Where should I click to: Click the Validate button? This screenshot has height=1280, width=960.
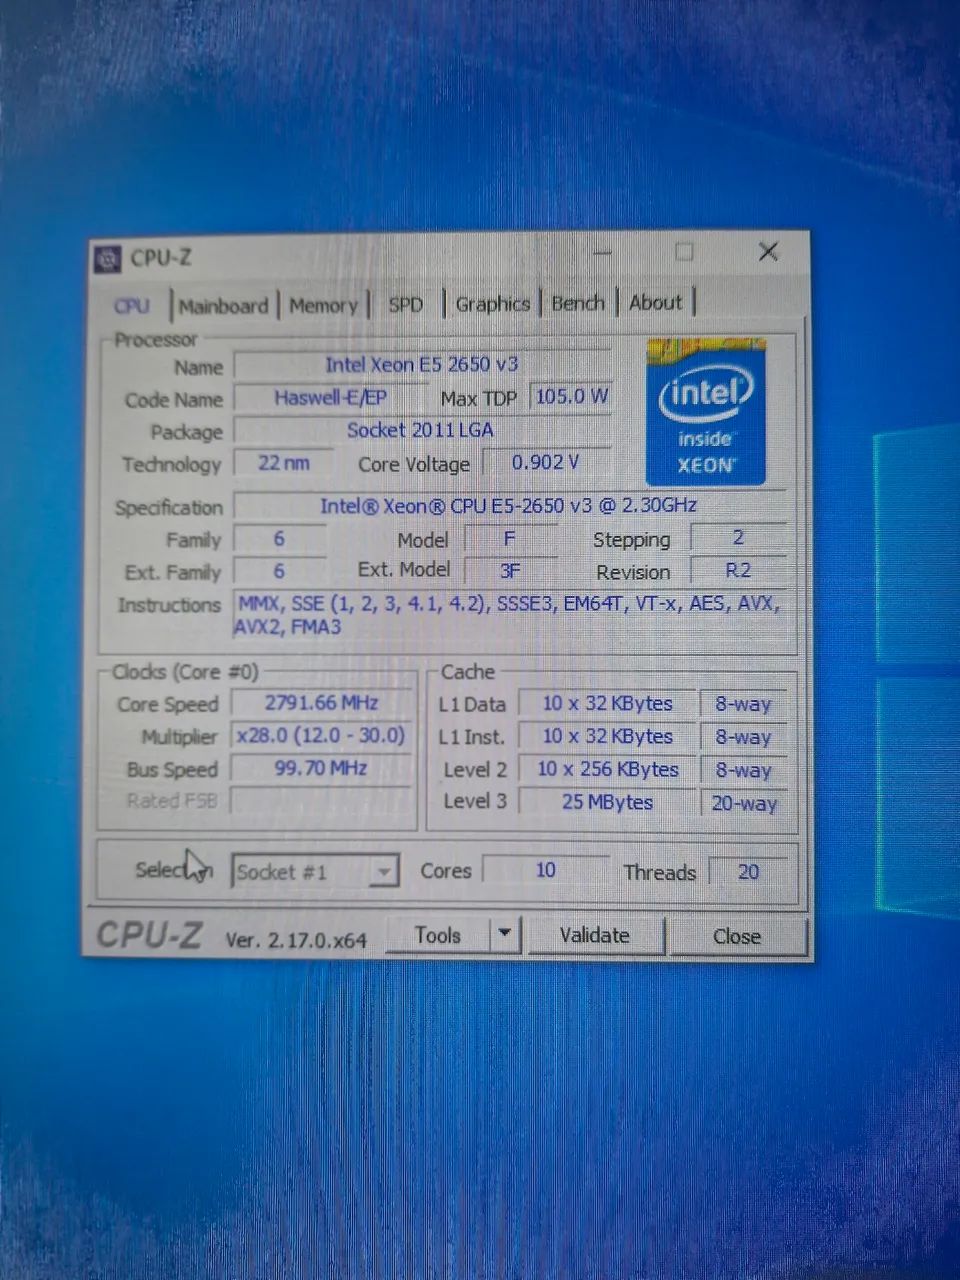pos(595,935)
